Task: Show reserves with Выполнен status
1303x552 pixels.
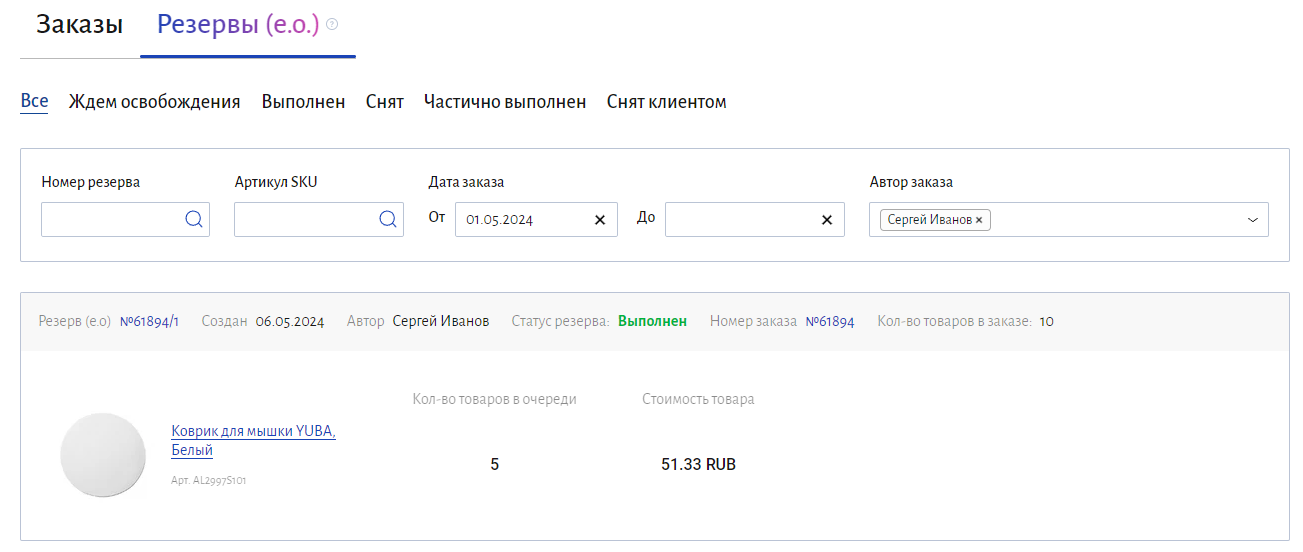Action: point(303,102)
